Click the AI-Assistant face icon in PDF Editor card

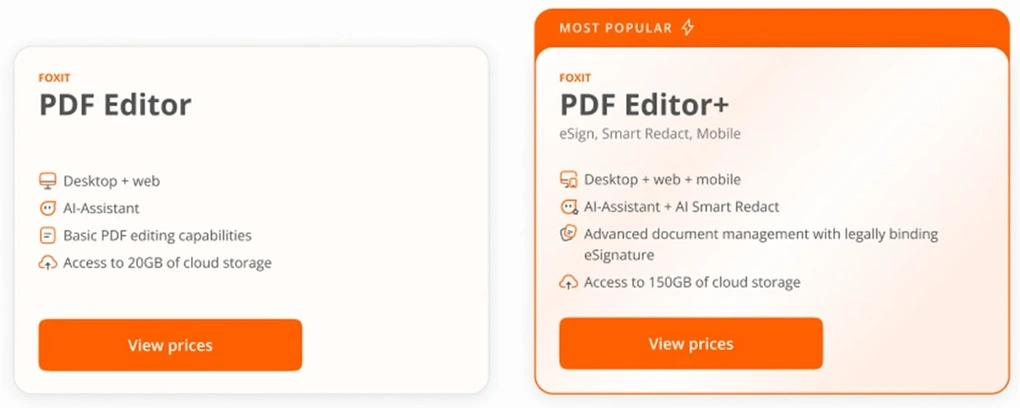47,208
